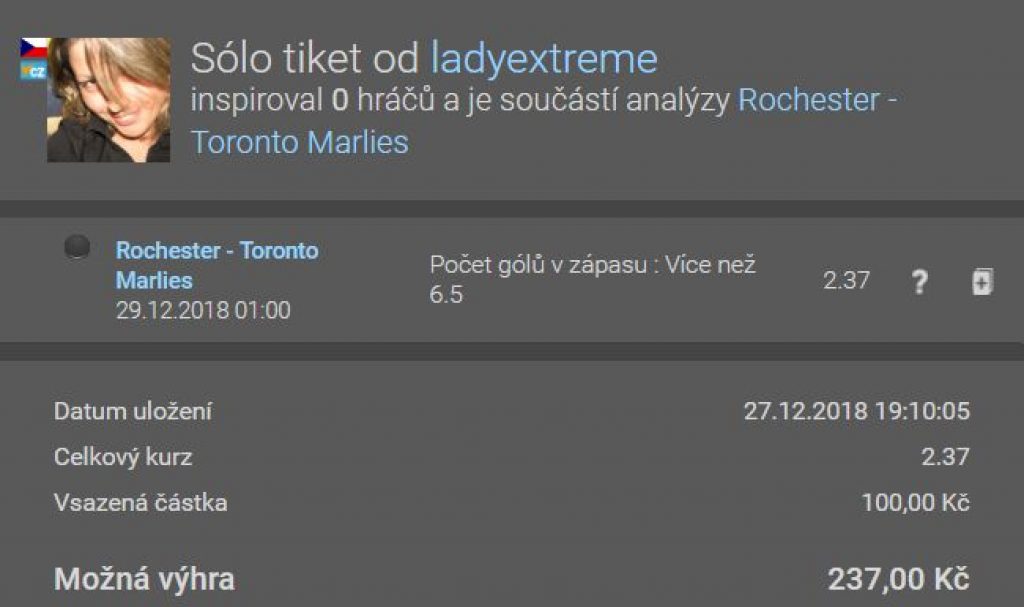Open the Rochester - Toronto Marlies match link in bet row
1024x607 pixels.
217,265
